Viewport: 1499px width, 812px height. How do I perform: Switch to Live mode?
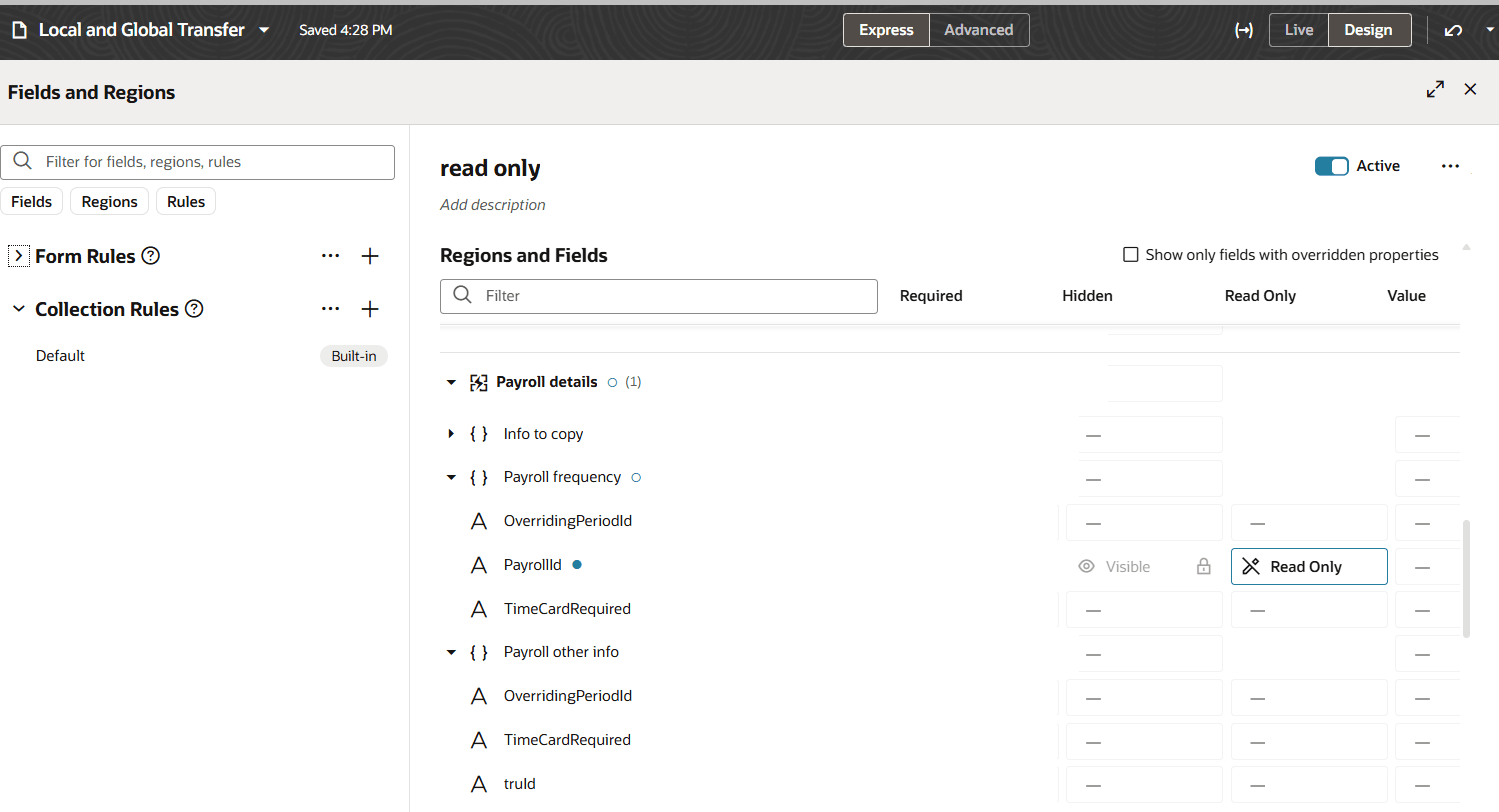click(1297, 30)
